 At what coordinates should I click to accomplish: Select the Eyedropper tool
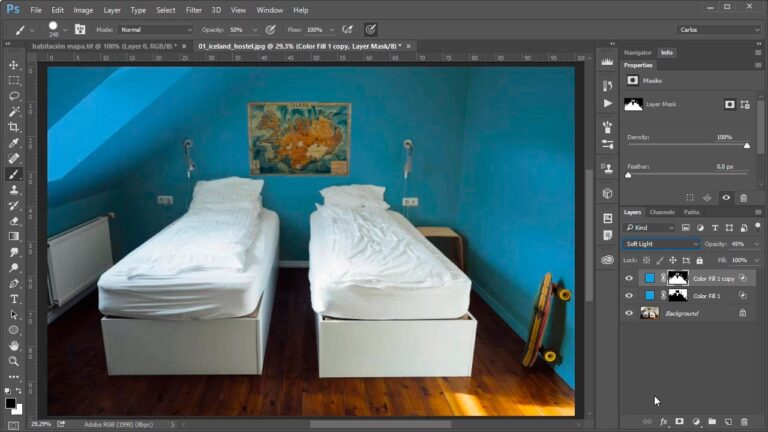(14, 143)
